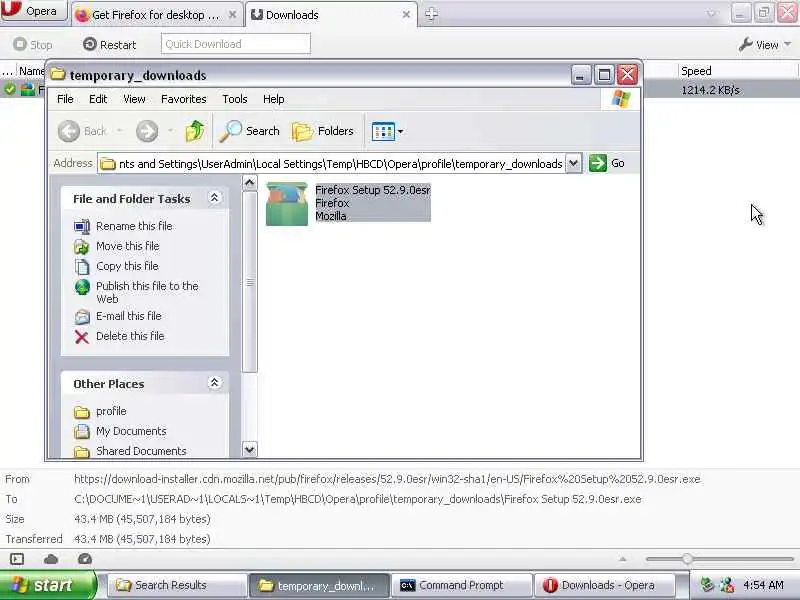Screen dimensions: 800x600
Task: Close the Downloads tab in Opera
Action: click(x=406, y=15)
